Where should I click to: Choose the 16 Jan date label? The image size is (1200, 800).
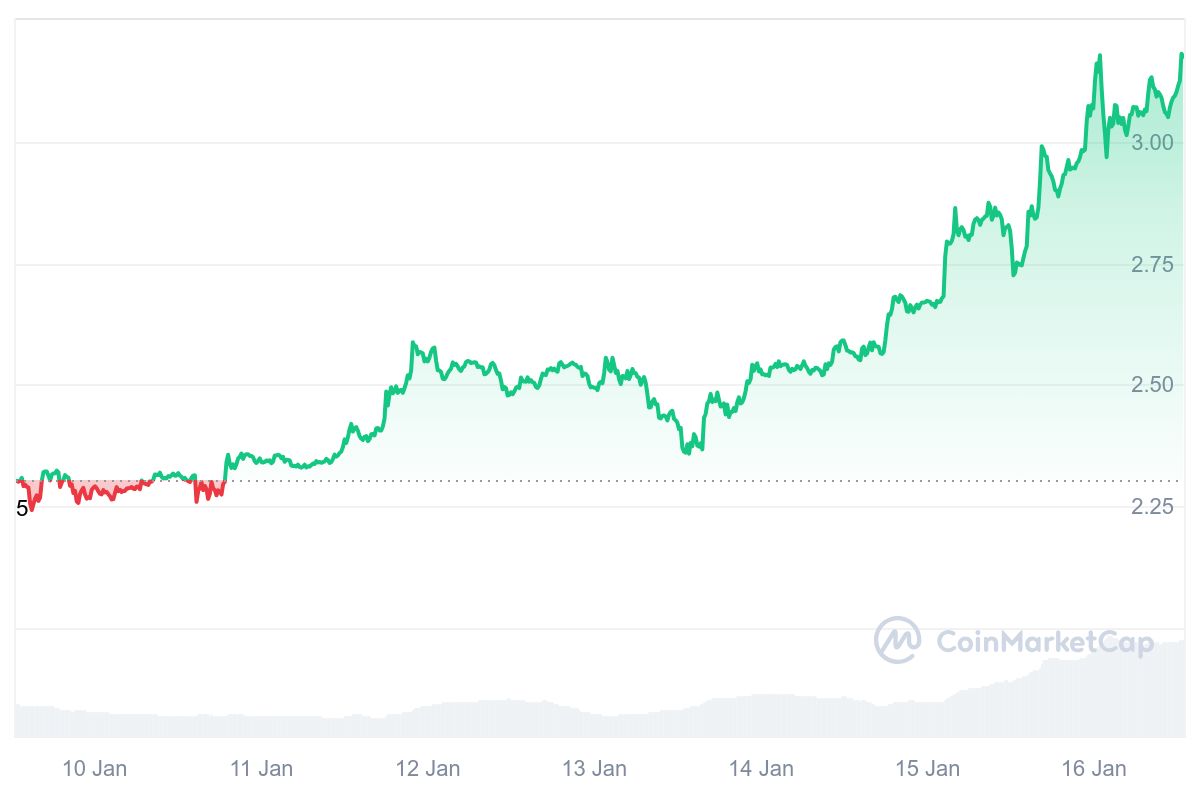pos(1094,769)
